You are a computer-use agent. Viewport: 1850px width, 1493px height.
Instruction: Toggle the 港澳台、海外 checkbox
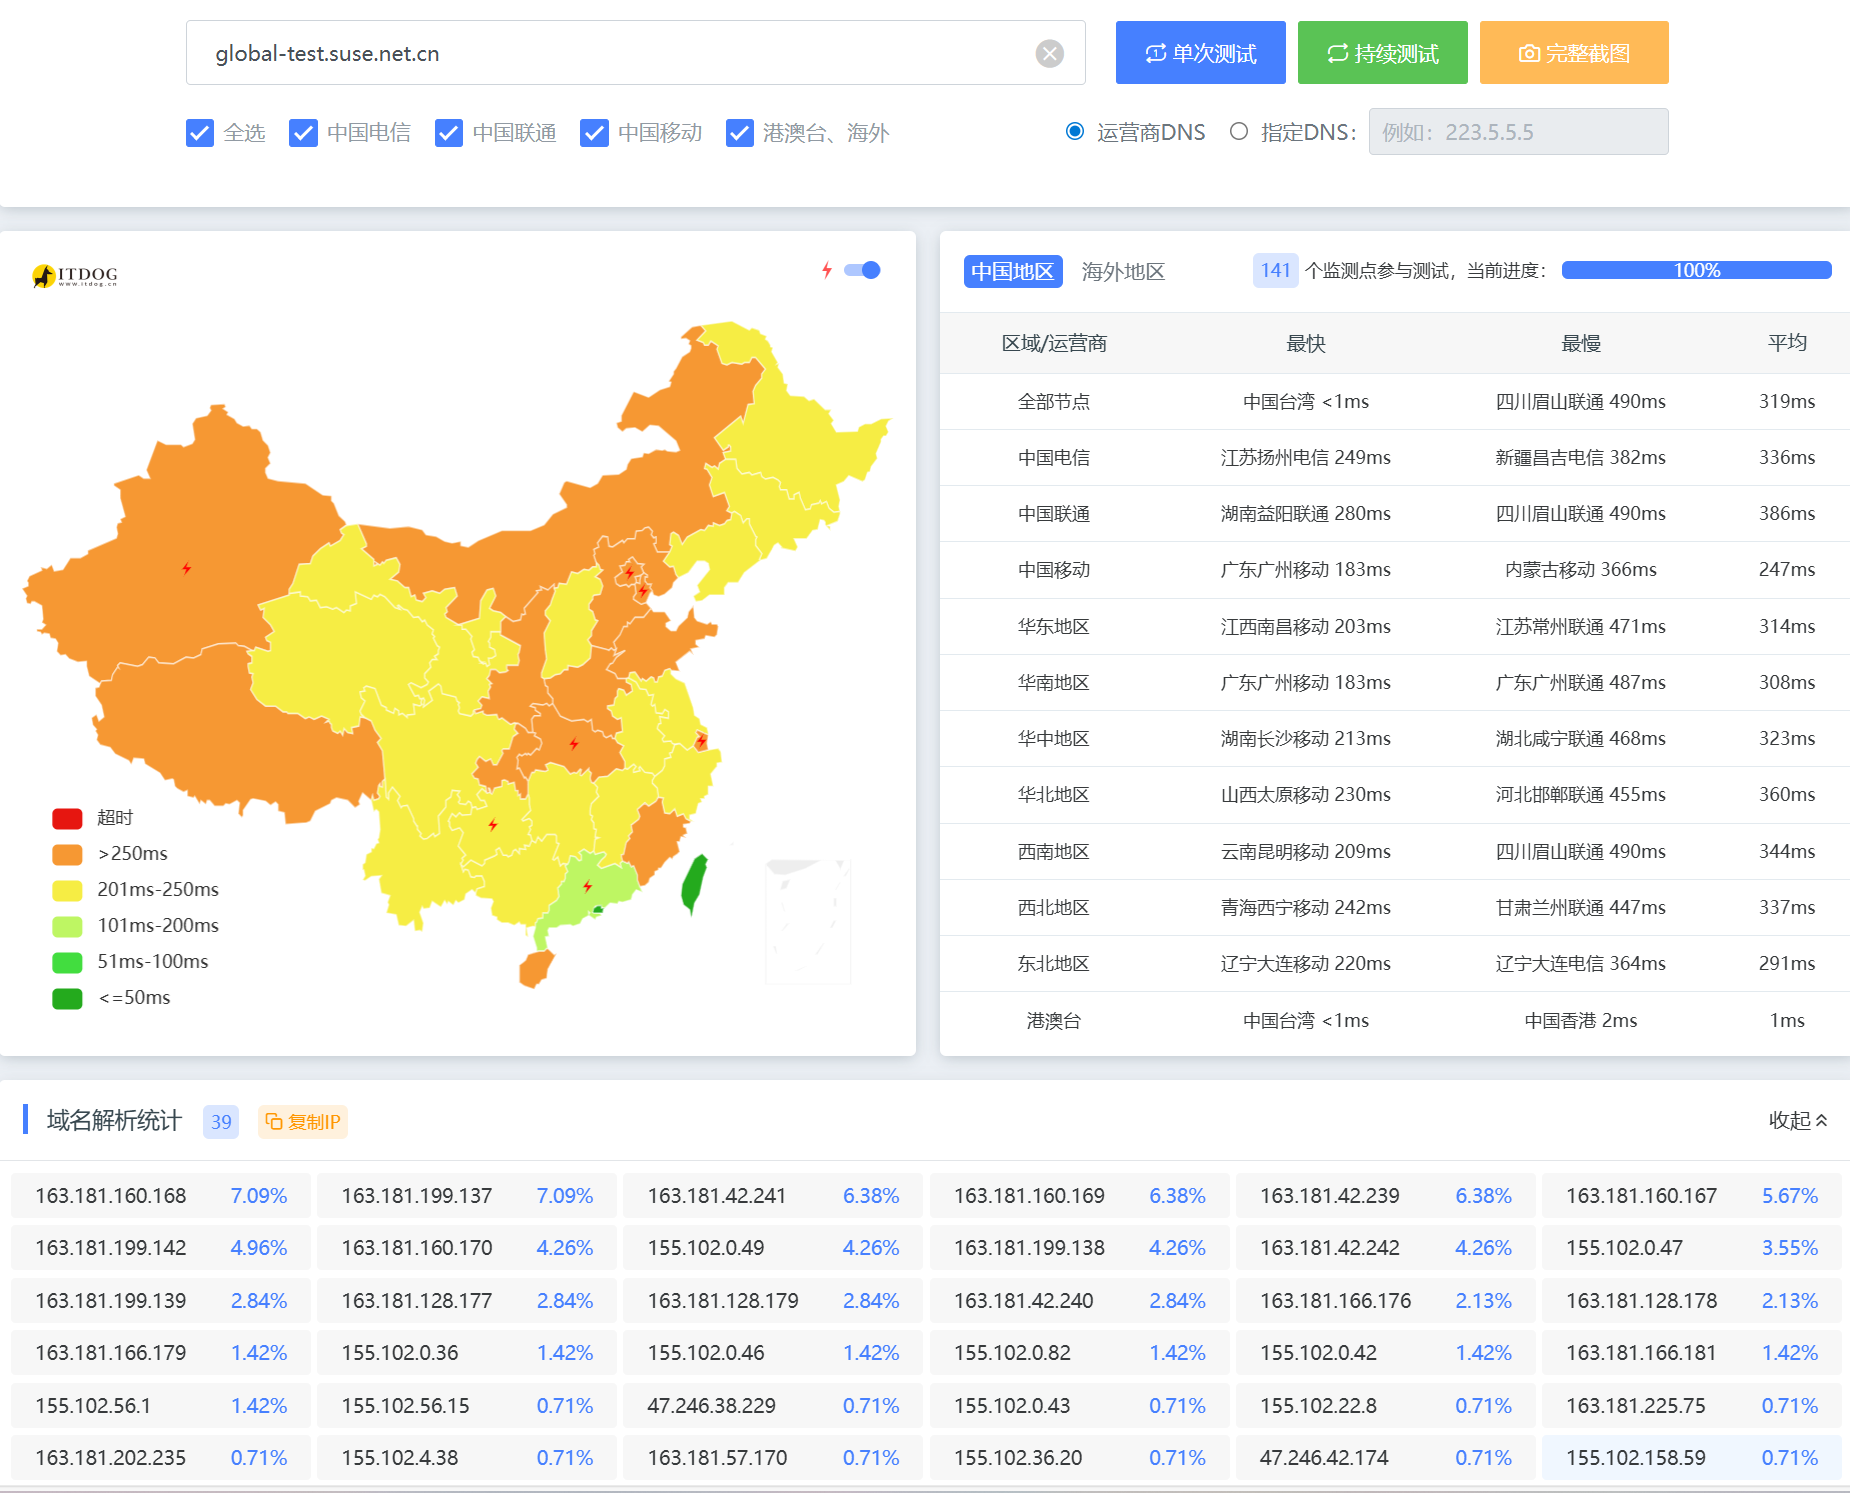[x=740, y=132]
